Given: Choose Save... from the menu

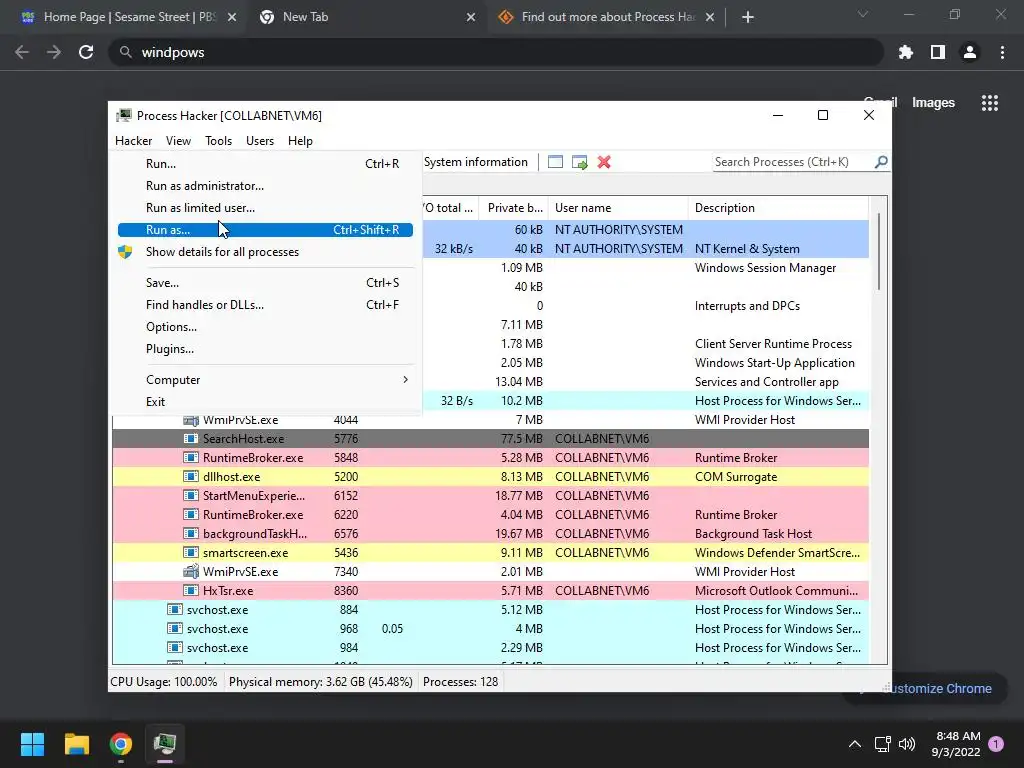Looking at the screenshot, I should 265,283.
